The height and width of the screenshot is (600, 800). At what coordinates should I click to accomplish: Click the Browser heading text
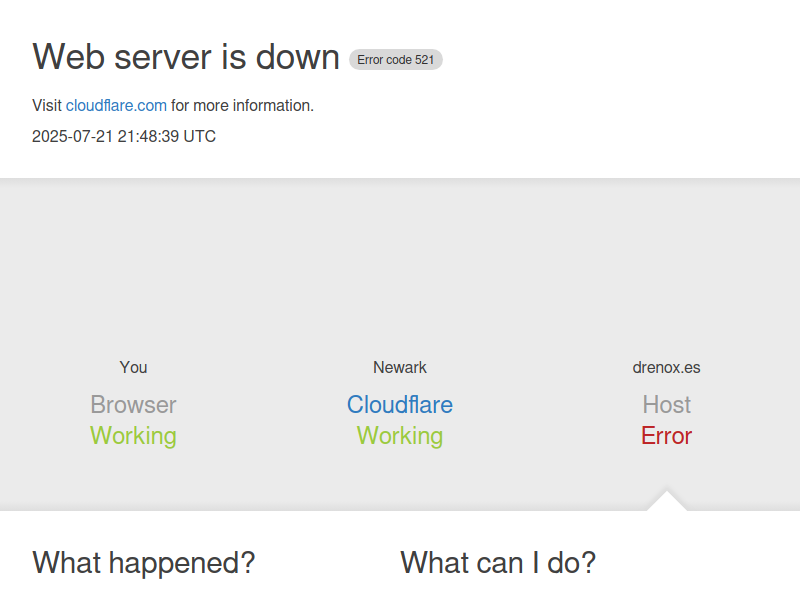[x=133, y=405]
